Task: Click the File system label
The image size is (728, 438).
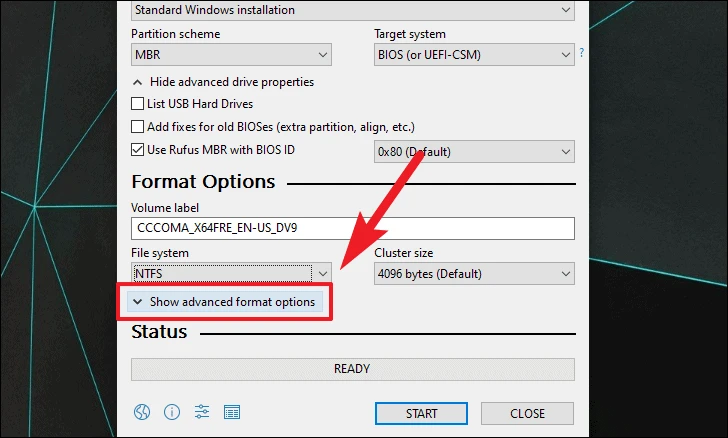Action: [x=160, y=253]
